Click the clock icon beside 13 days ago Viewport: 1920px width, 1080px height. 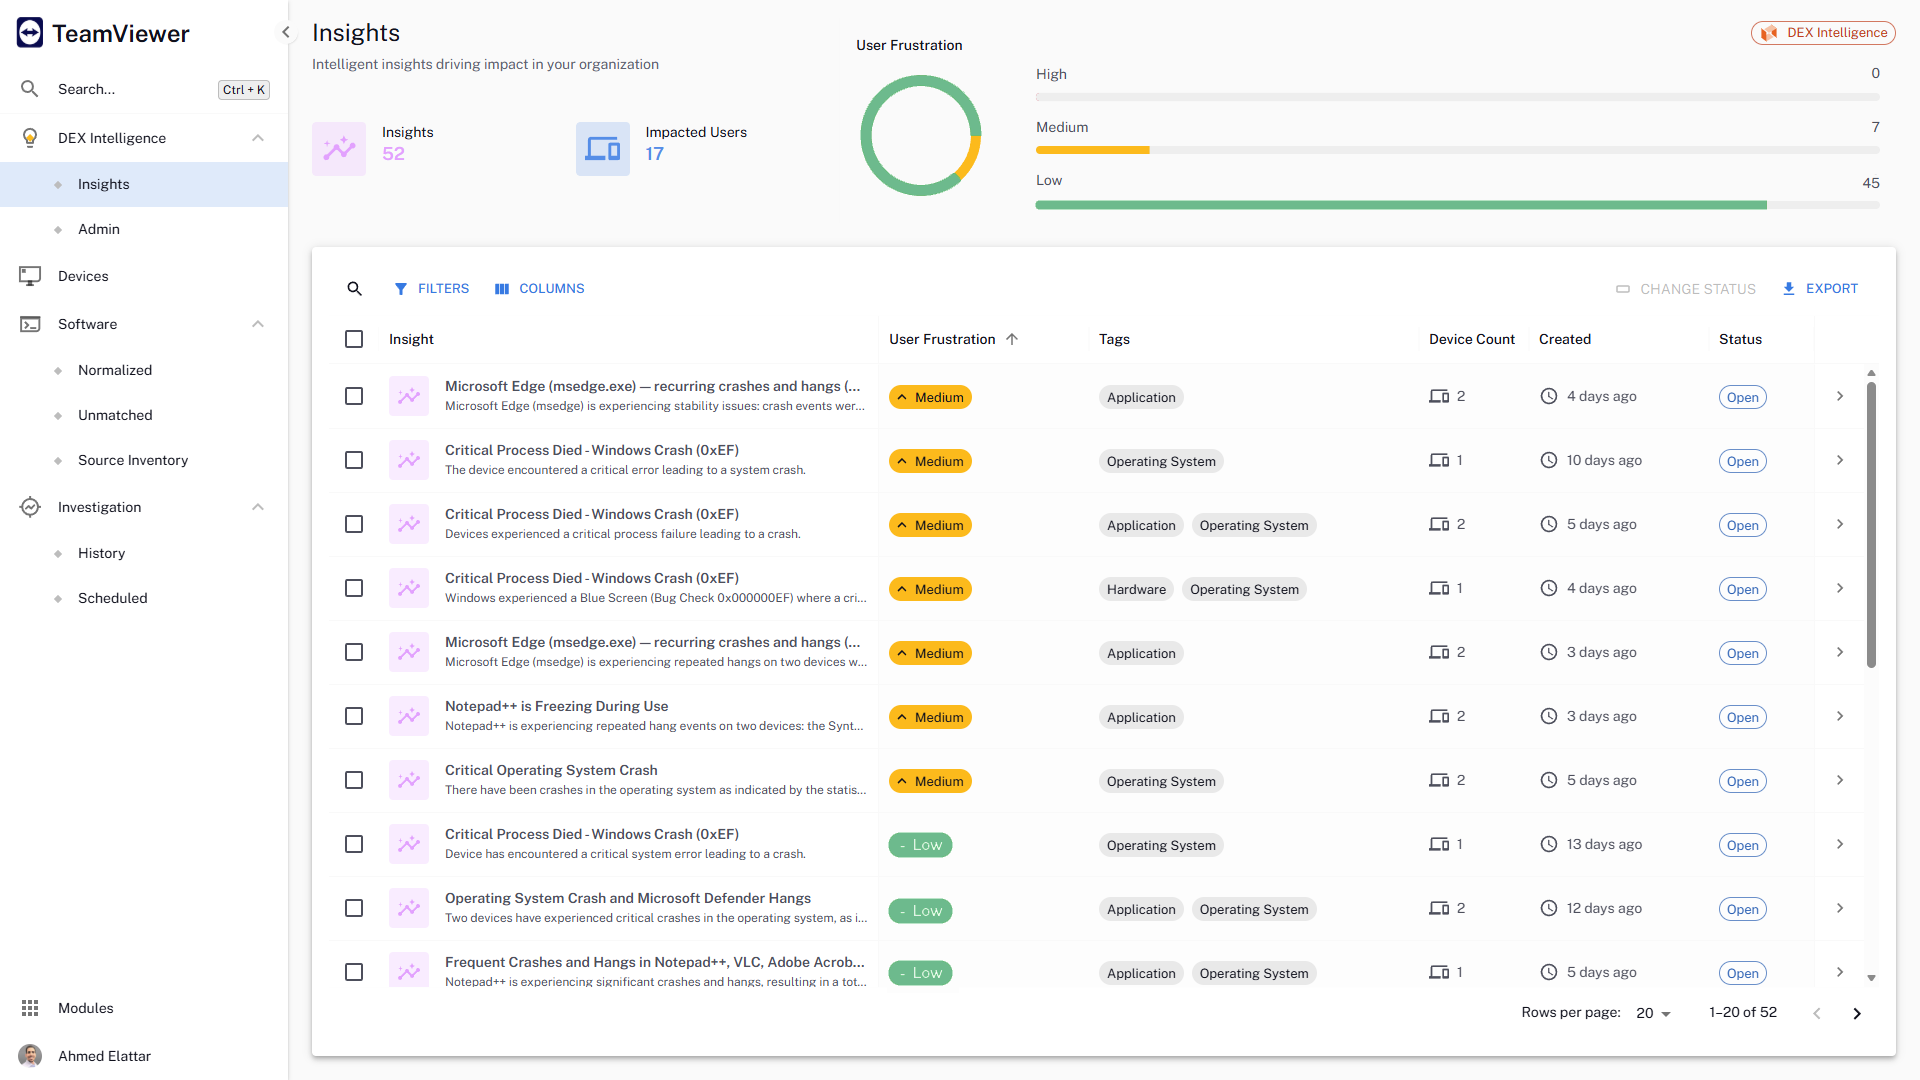(1549, 844)
